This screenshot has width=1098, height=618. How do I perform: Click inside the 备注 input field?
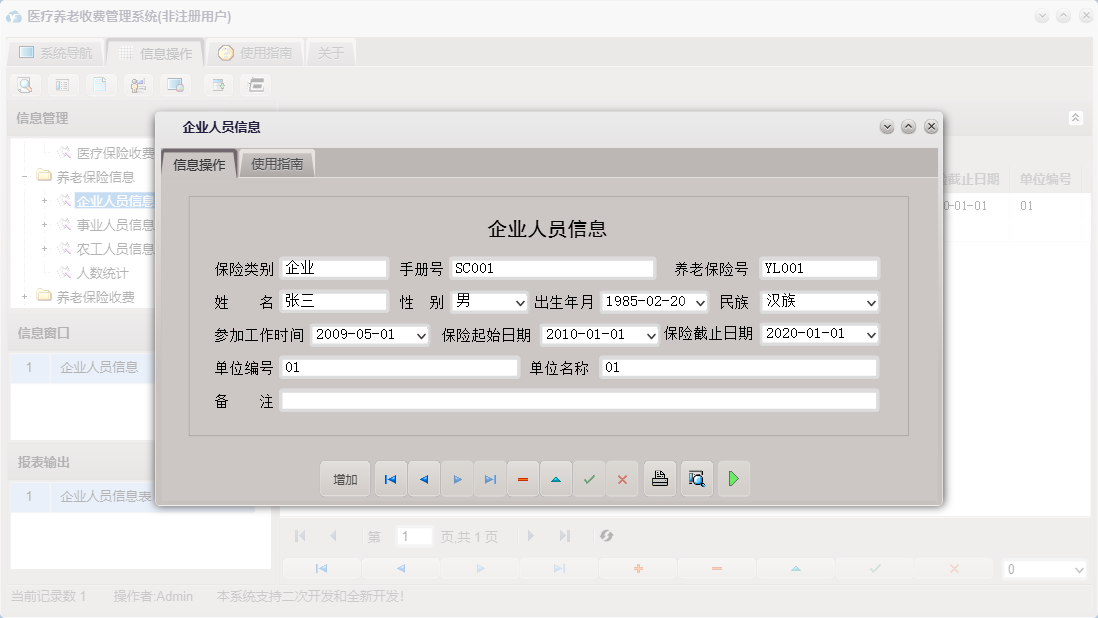coord(580,401)
